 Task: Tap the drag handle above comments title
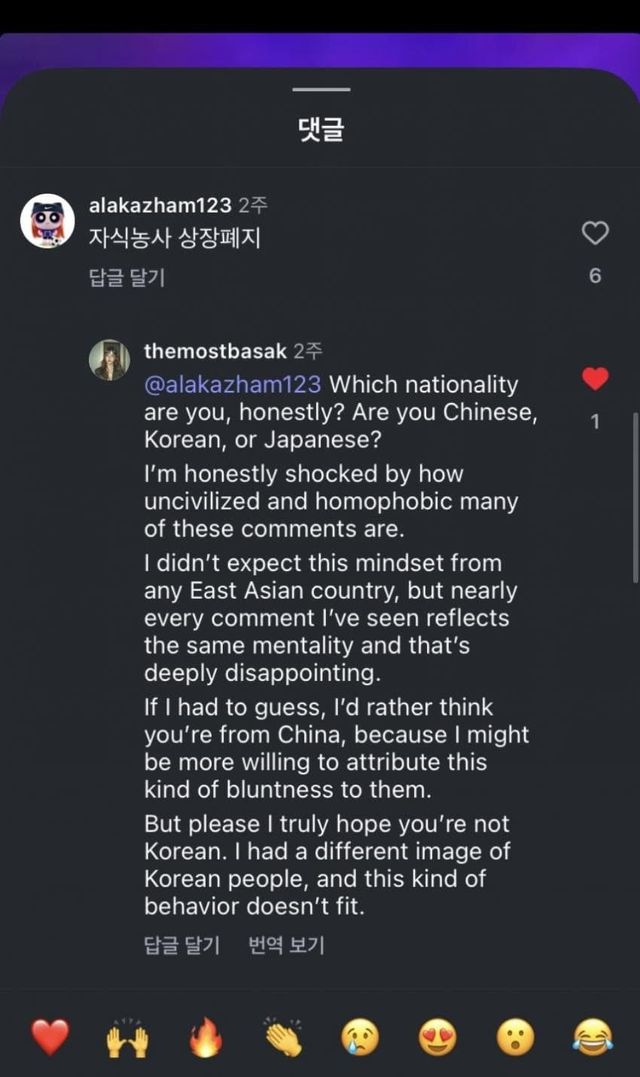(x=321, y=89)
